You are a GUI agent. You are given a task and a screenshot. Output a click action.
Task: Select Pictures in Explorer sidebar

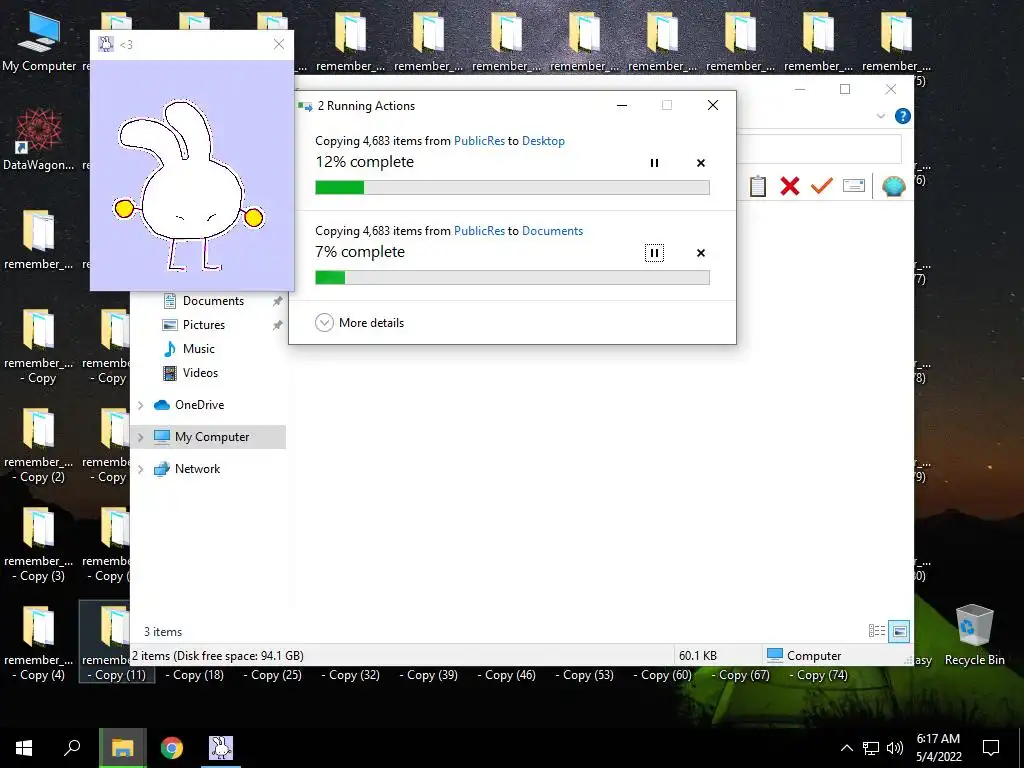pyautogui.click(x=203, y=325)
